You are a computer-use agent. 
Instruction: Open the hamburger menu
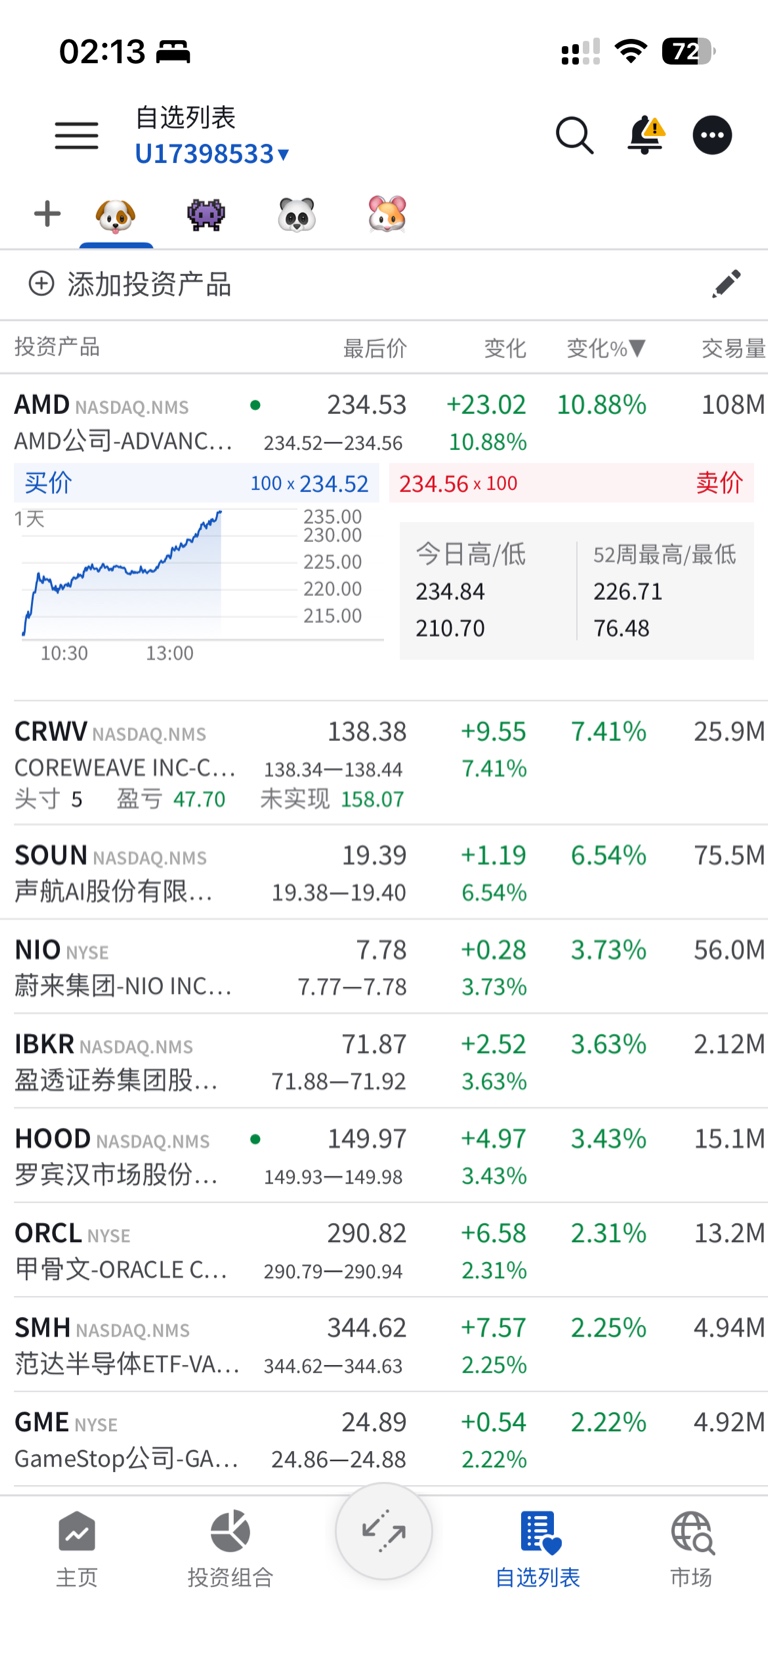pos(76,135)
